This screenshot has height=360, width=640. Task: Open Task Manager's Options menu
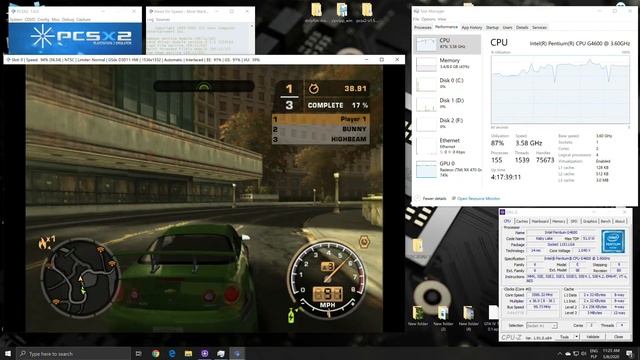click(428, 19)
